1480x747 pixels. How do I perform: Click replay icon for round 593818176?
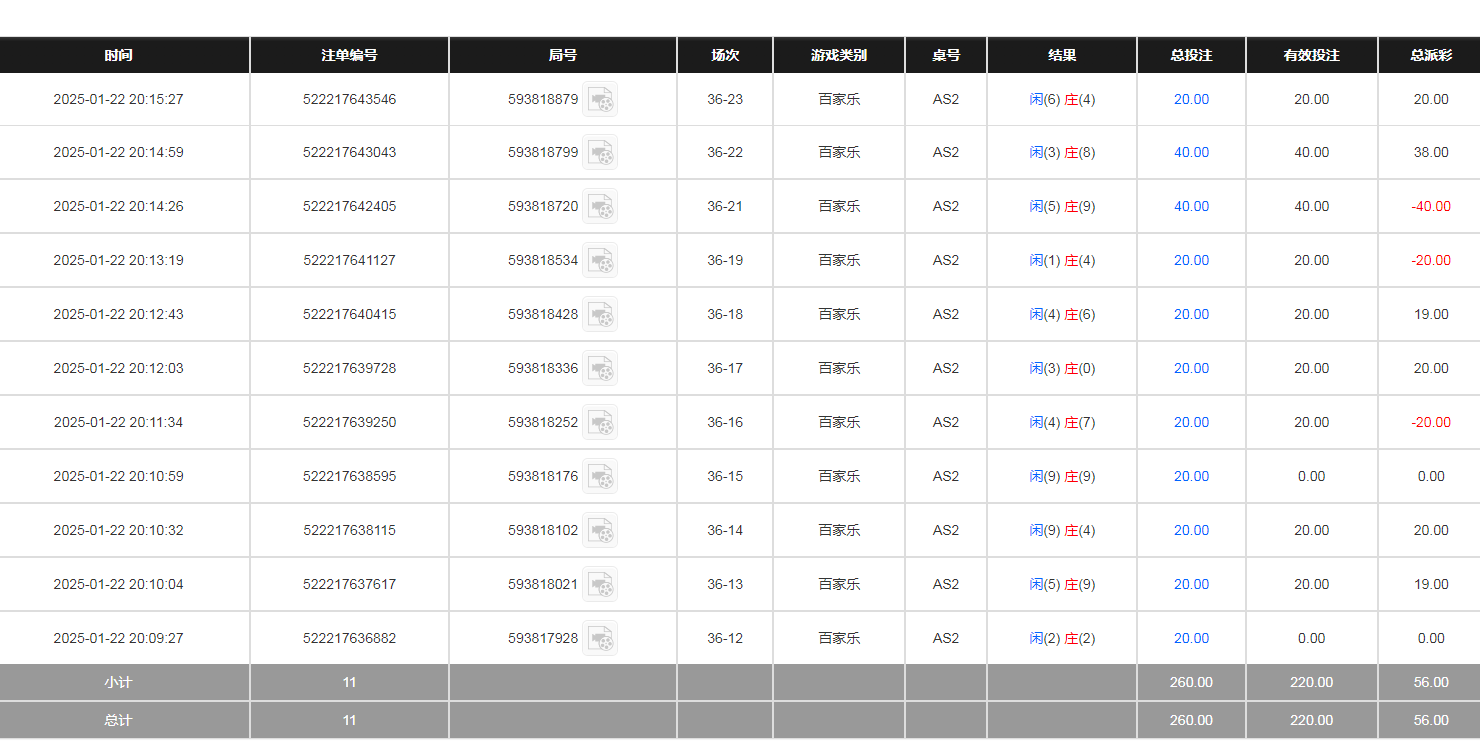coord(600,477)
